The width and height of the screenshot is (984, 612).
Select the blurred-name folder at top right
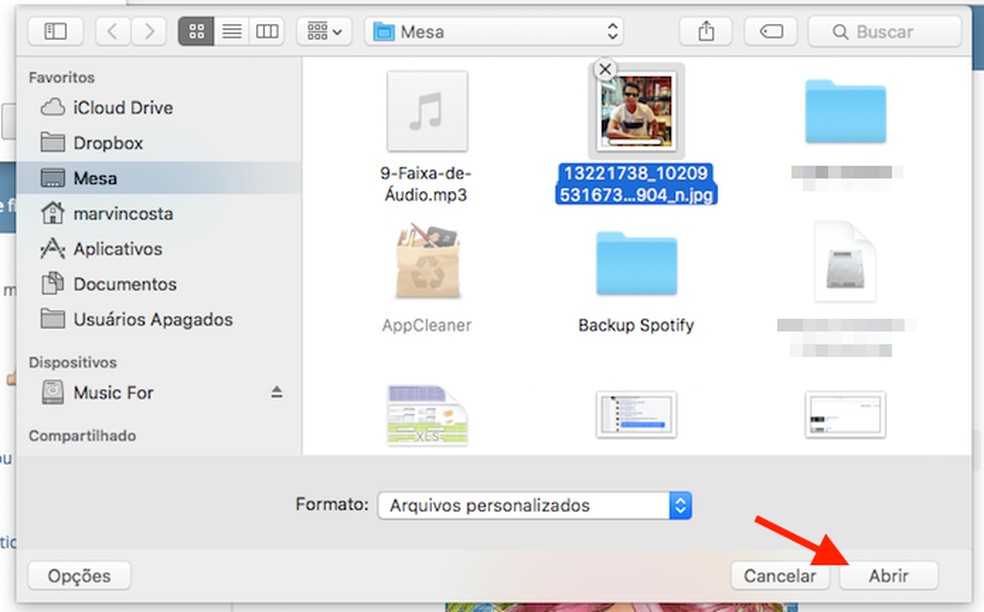[x=845, y=111]
